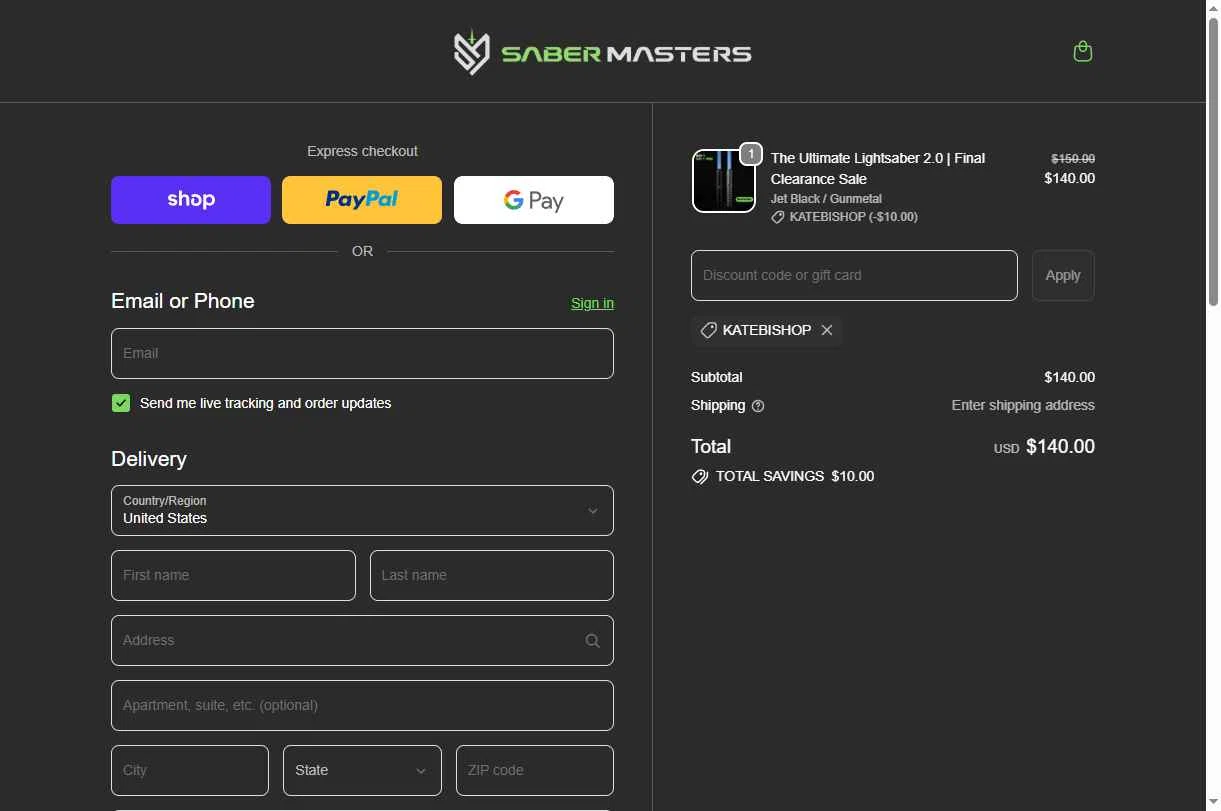Click the address search magnifier icon
This screenshot has width=1221, height=811.
click(593, 641)
